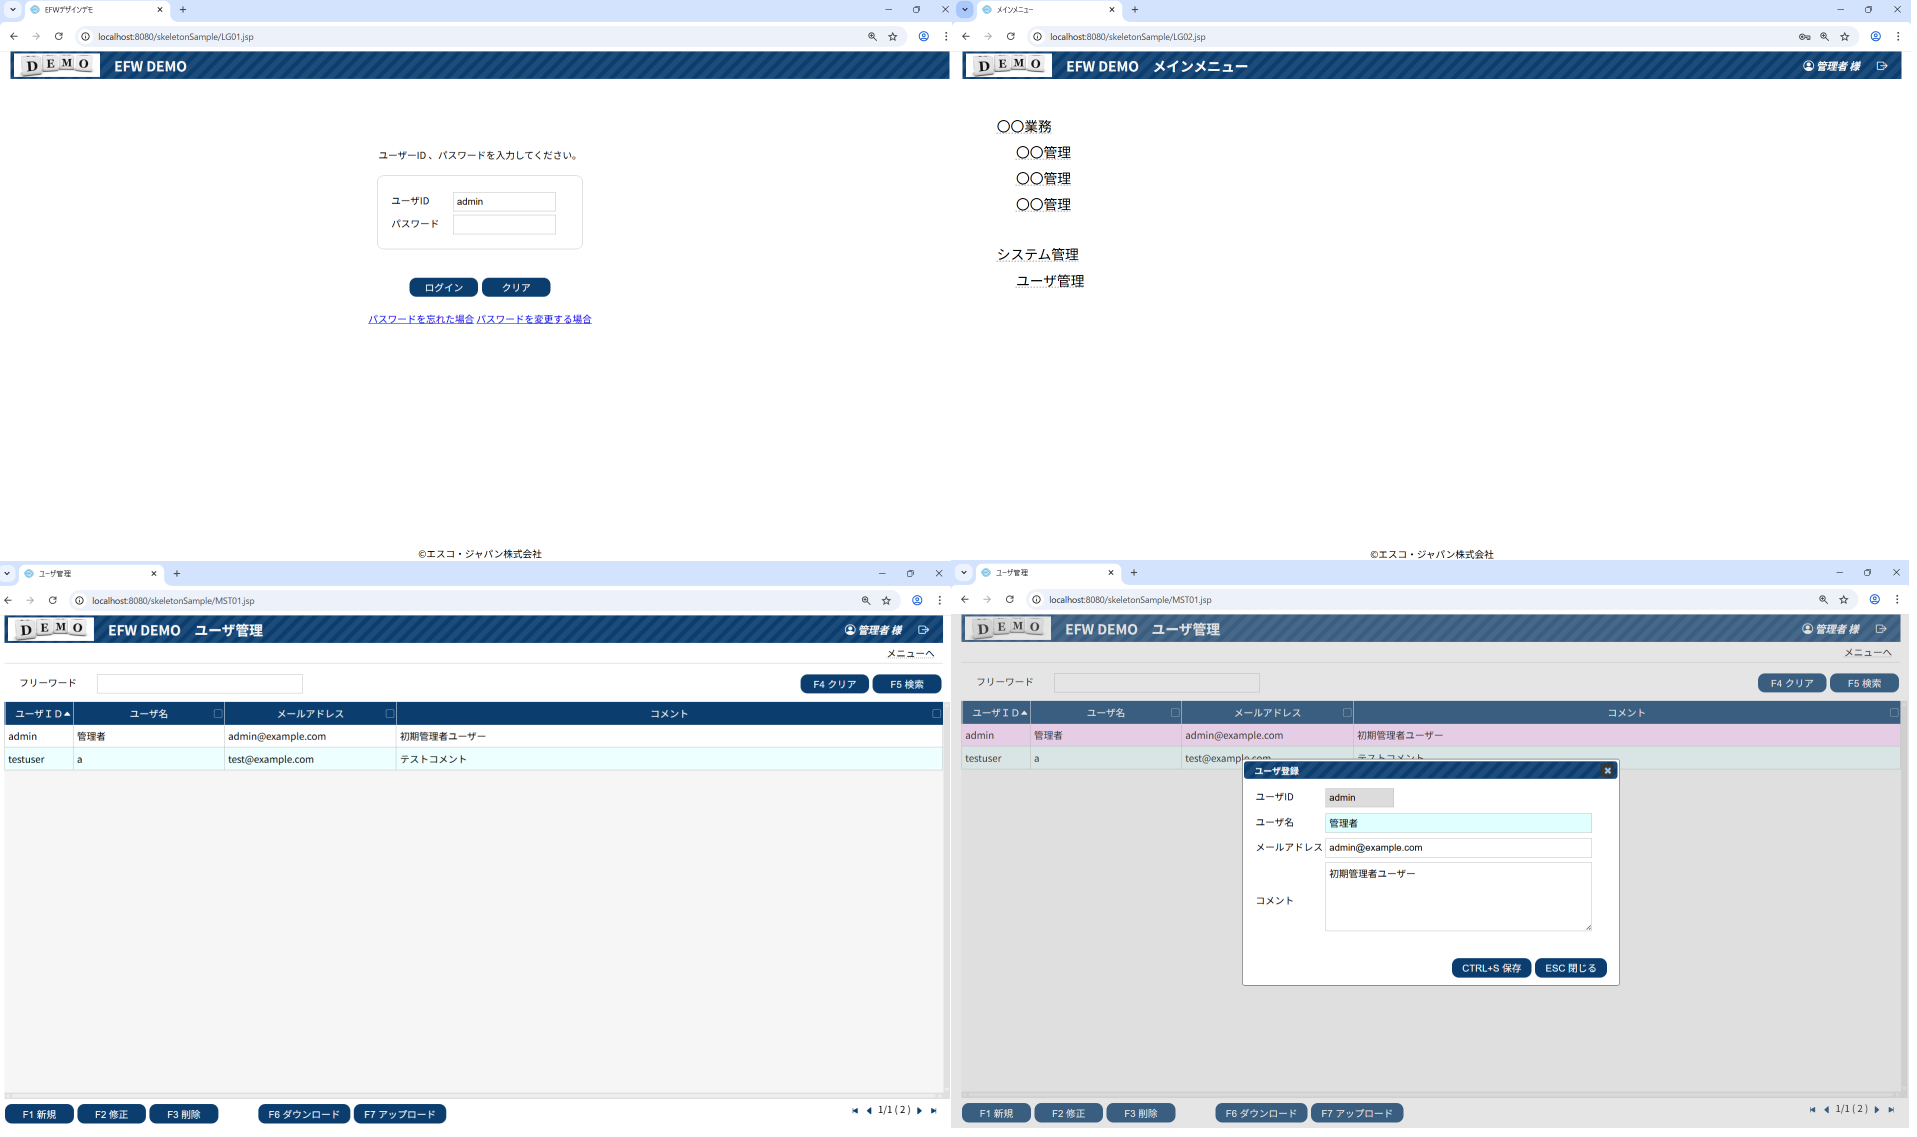
Task: Focus ユーザ名 field in ユーザ登録 dialog
Action: pyautogui.click(x=1458, y=824)
